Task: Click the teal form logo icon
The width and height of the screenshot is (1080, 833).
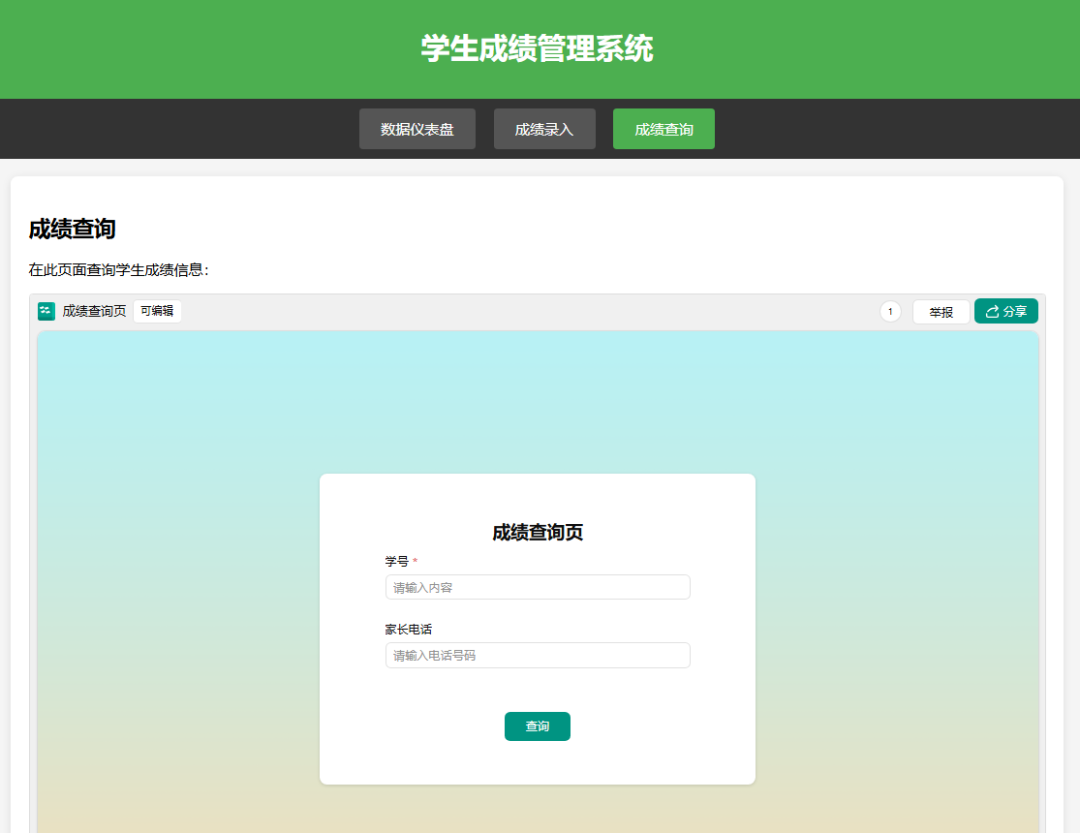Action: point(45,311)
